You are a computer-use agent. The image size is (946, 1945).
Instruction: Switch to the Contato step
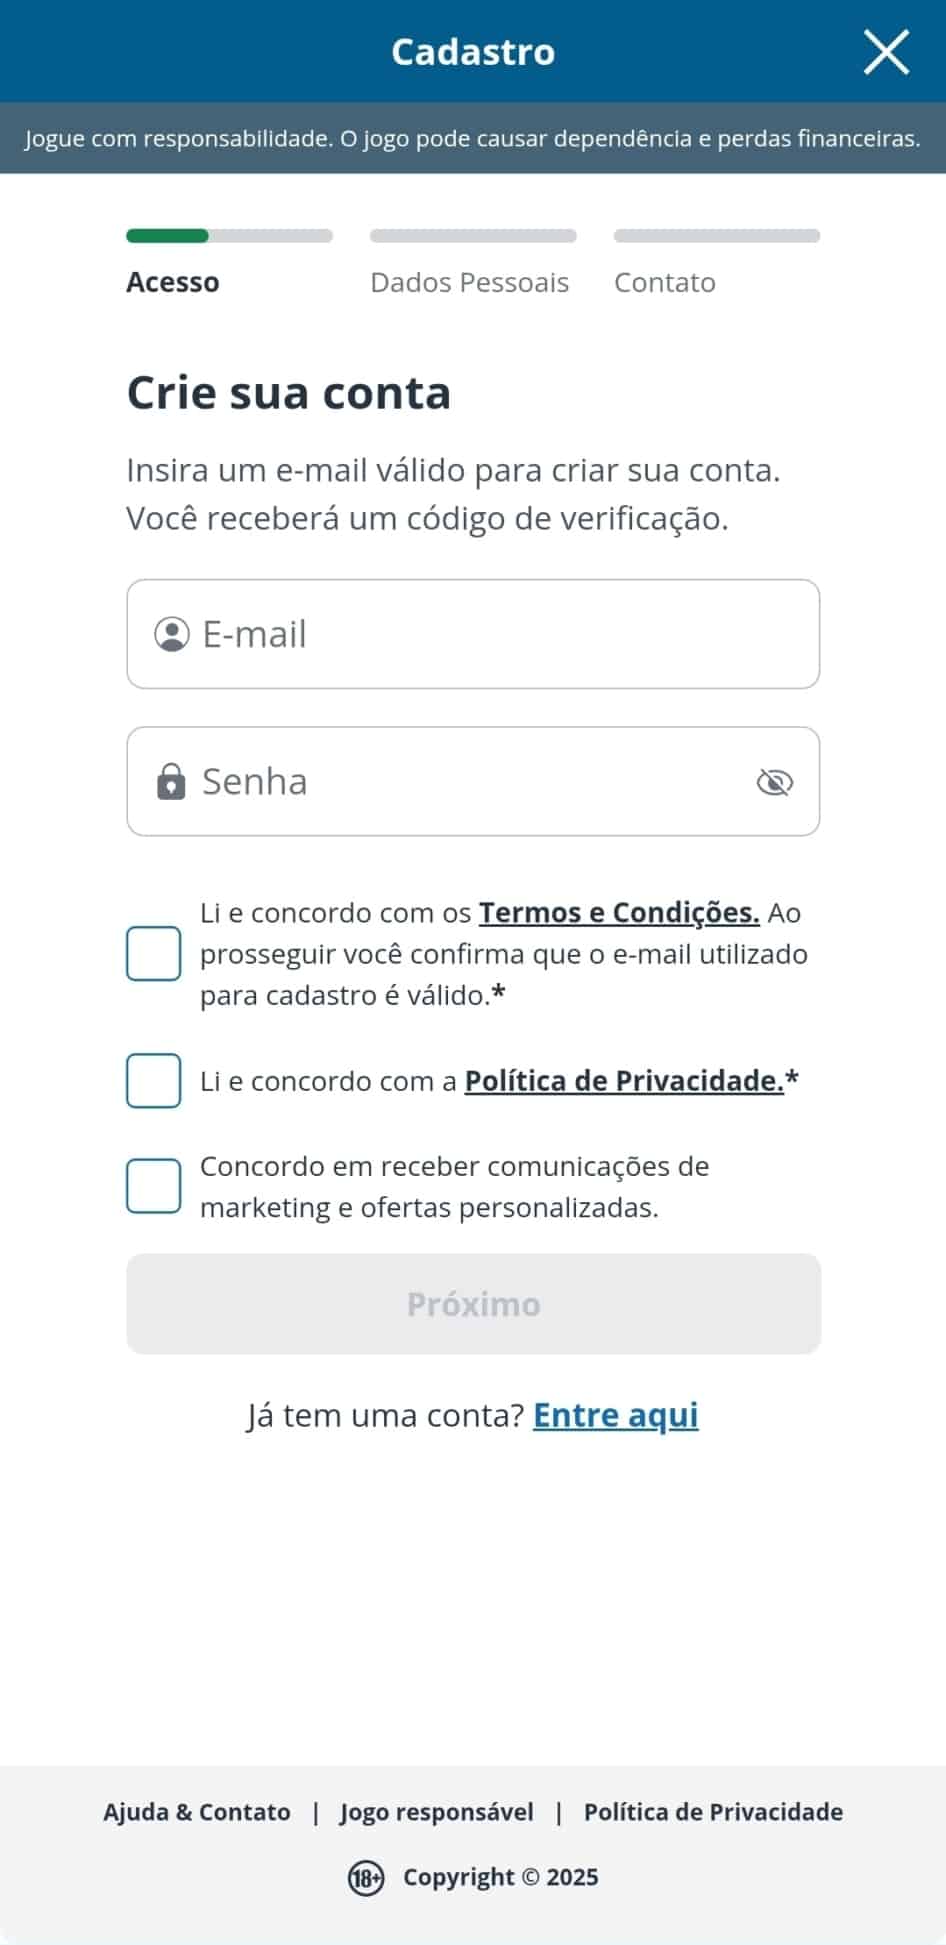pyautogui.click(x=664, y=283)
